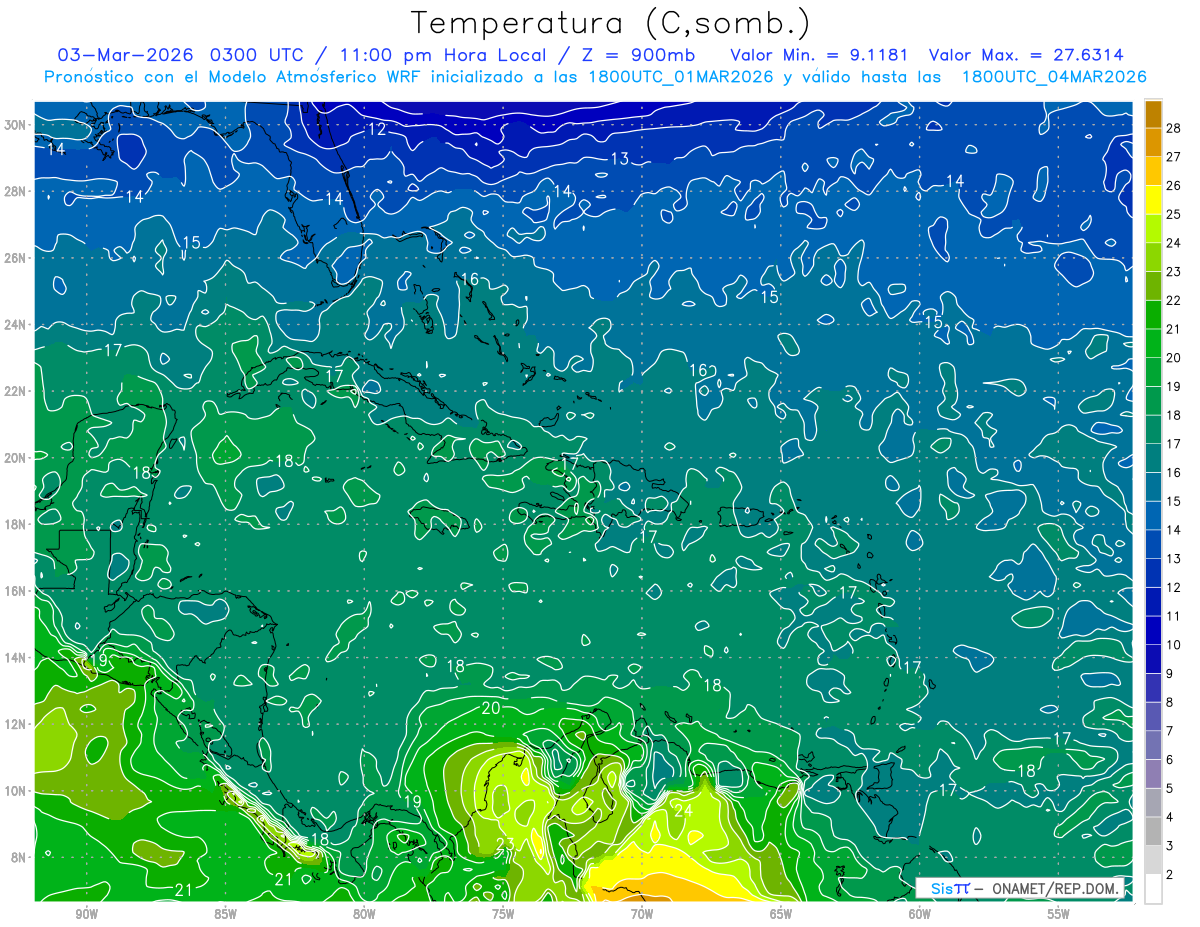Pick the orange swatch between 27 and 28
The height and width of the screenshot is (927, 1200).
[1153, 141]
